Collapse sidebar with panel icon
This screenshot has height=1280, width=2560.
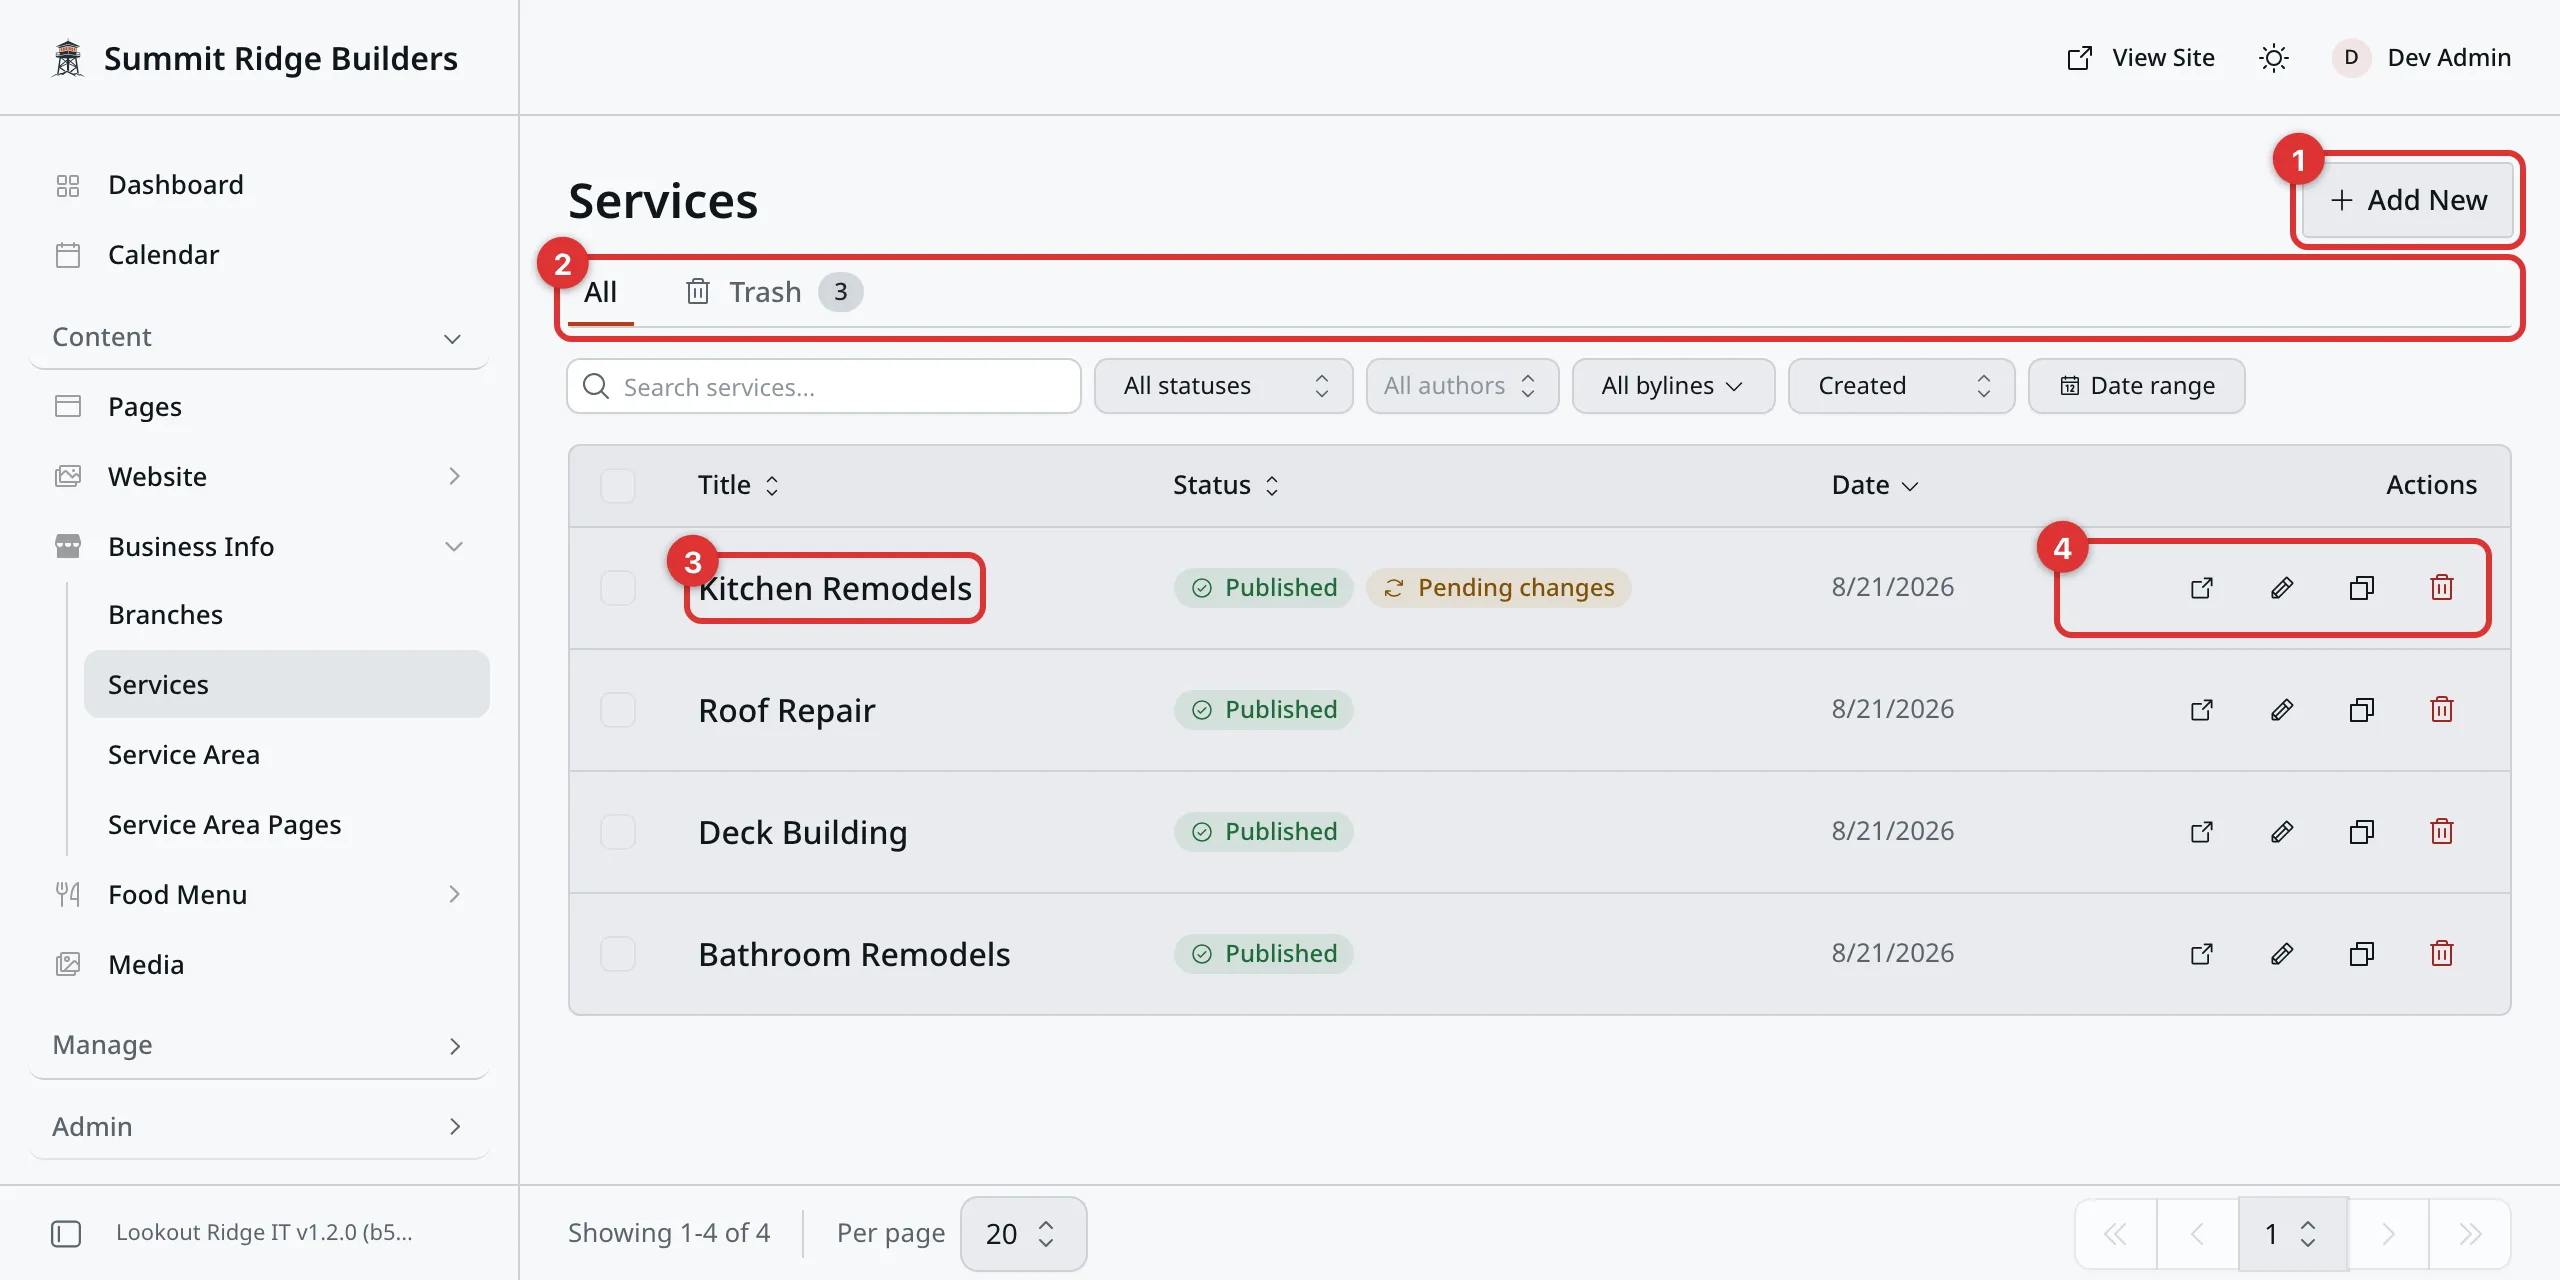[66, 1234]
